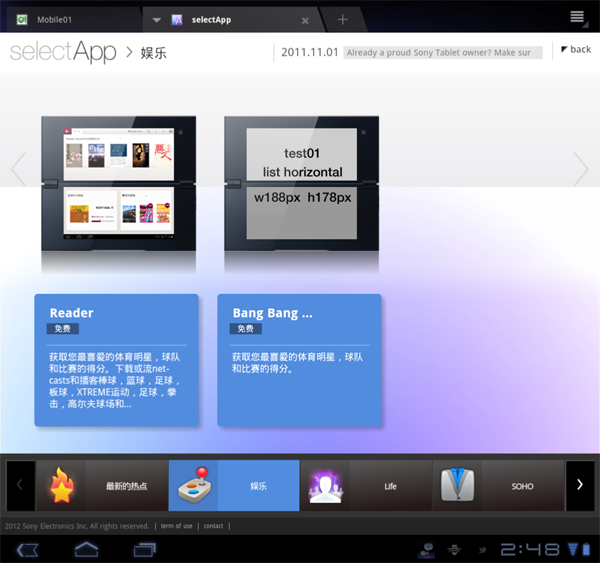Open the Reader app info card

[x=116, y=360]
